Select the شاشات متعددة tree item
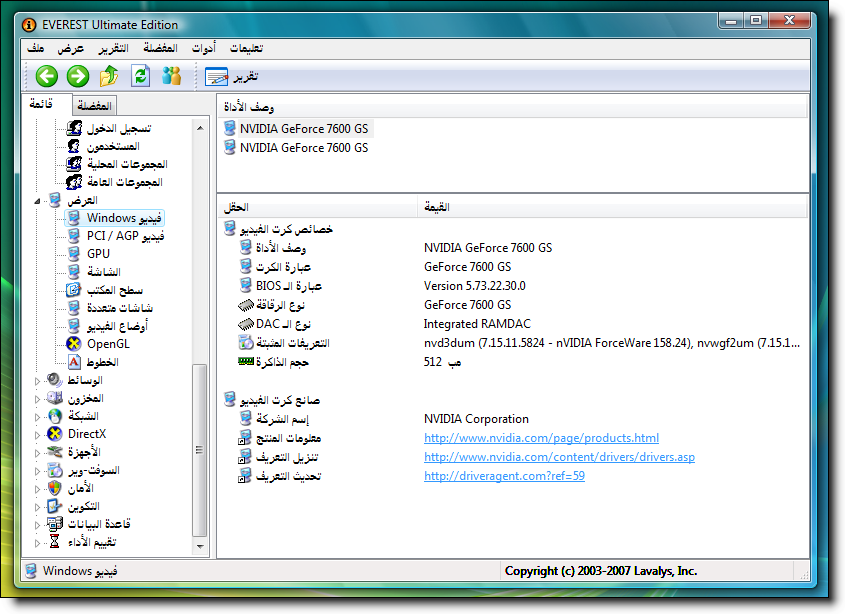 pos(120,308)
